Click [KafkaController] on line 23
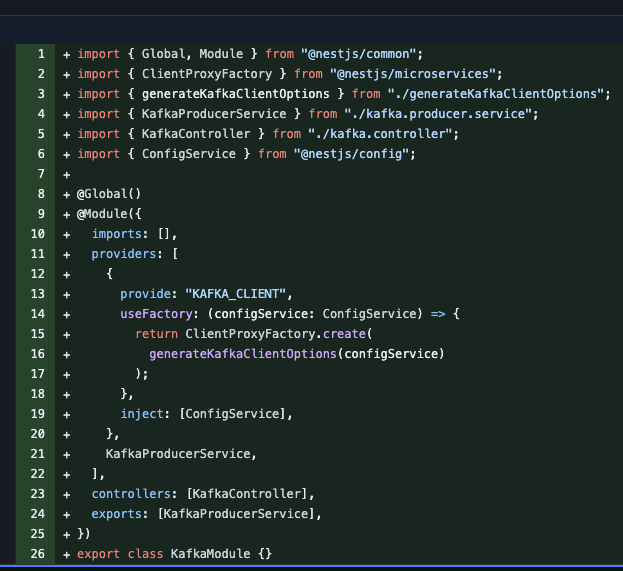 [x=246, y=494]
